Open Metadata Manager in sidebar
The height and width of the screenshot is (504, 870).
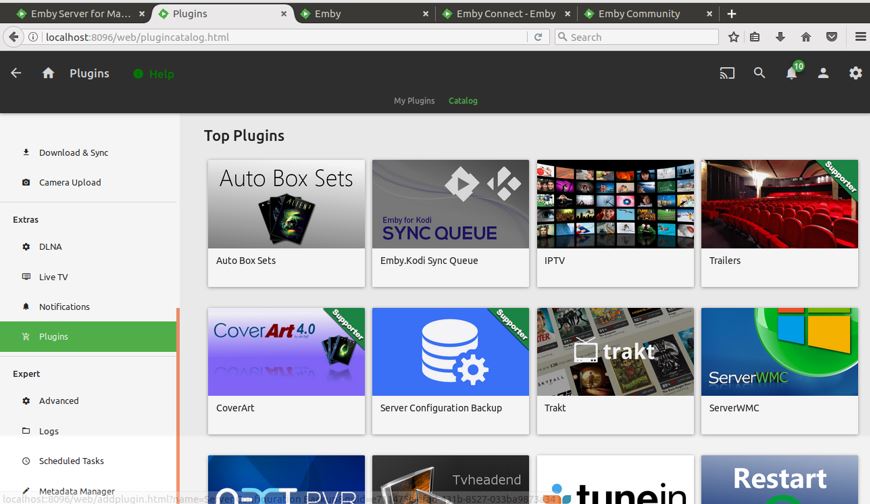[x=89, y=491]
